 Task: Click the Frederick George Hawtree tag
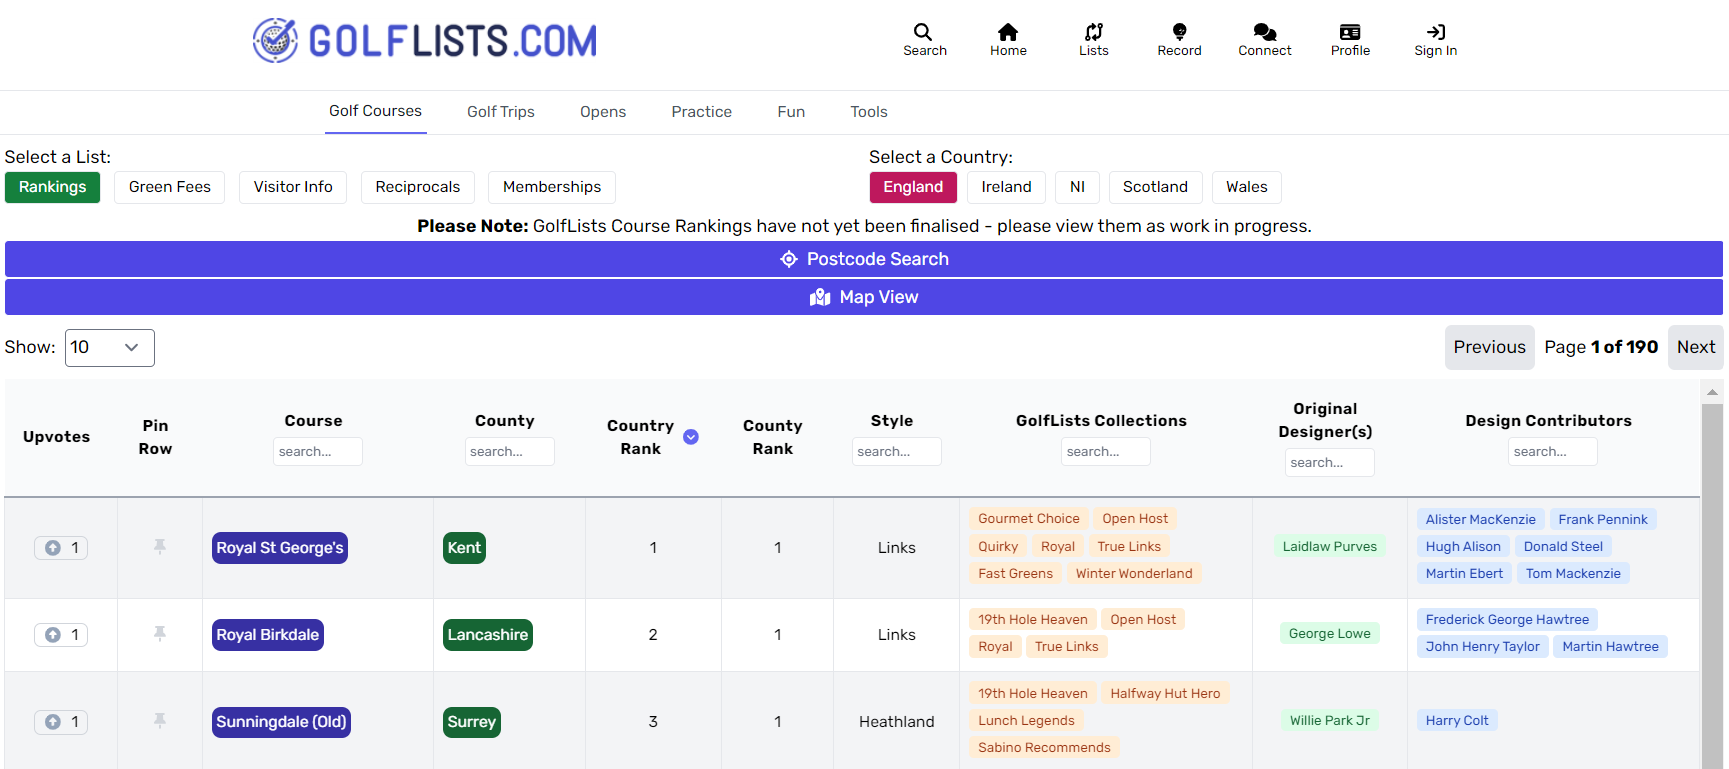[x=1507, y=620]
